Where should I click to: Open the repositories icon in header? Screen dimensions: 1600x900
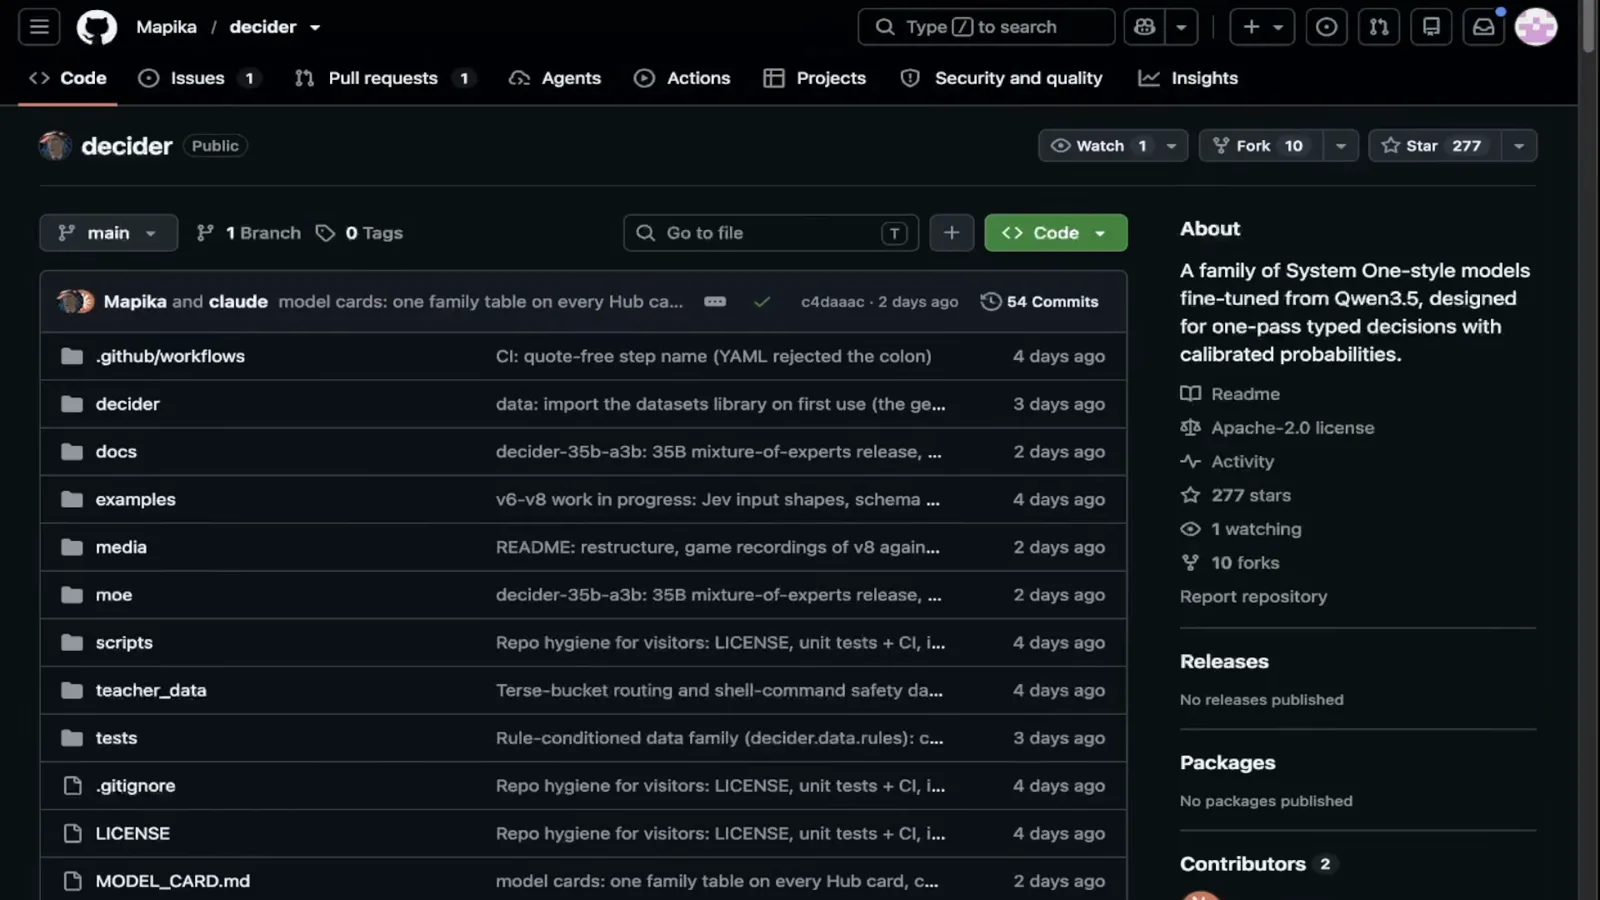coord(1431,27)
